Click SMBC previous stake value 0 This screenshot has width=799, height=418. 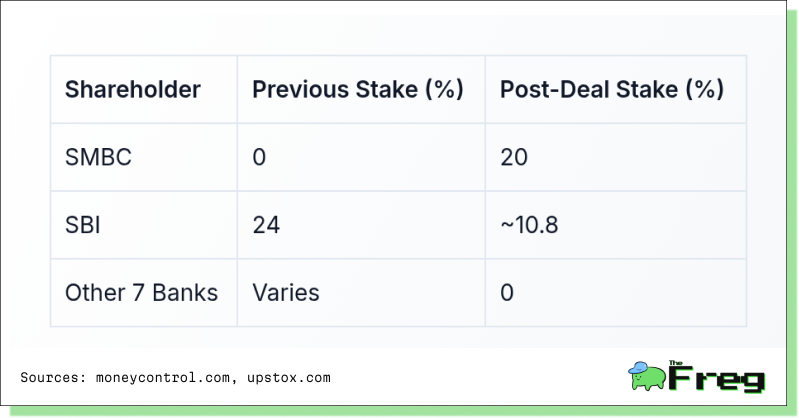[259, 157]
